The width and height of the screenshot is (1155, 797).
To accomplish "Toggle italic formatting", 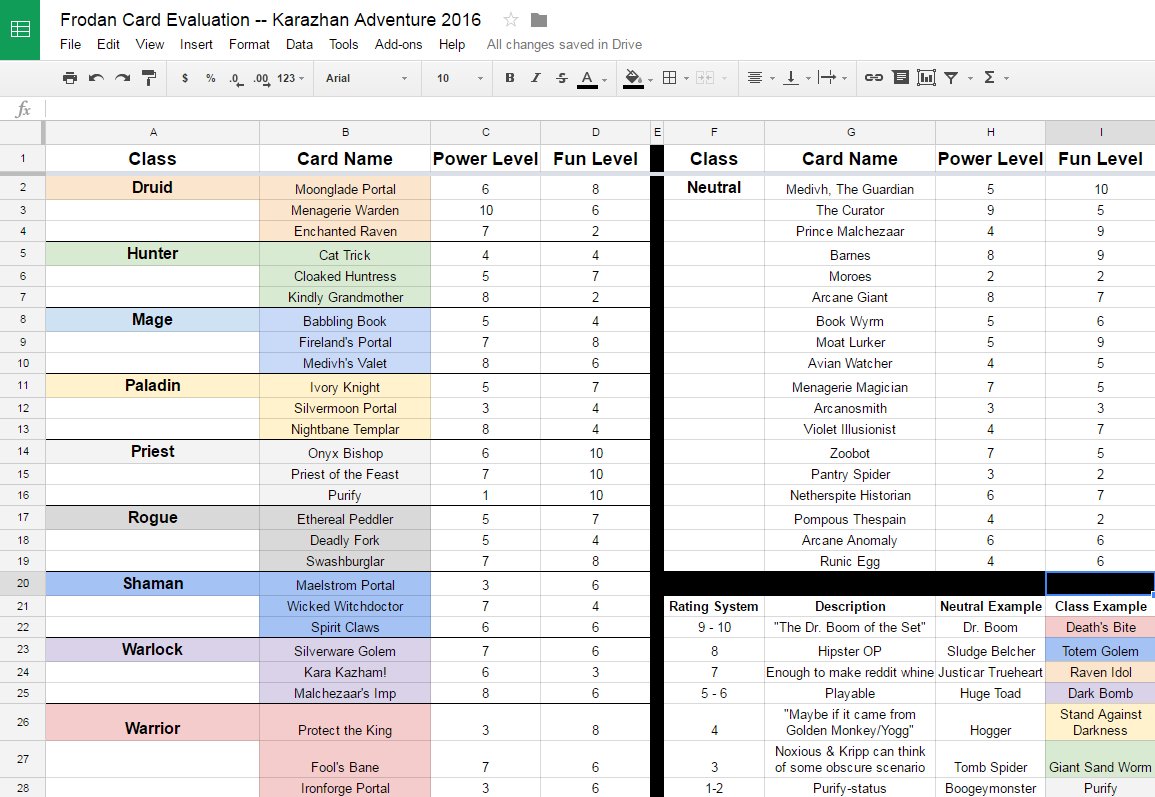I will pos(536,77).
